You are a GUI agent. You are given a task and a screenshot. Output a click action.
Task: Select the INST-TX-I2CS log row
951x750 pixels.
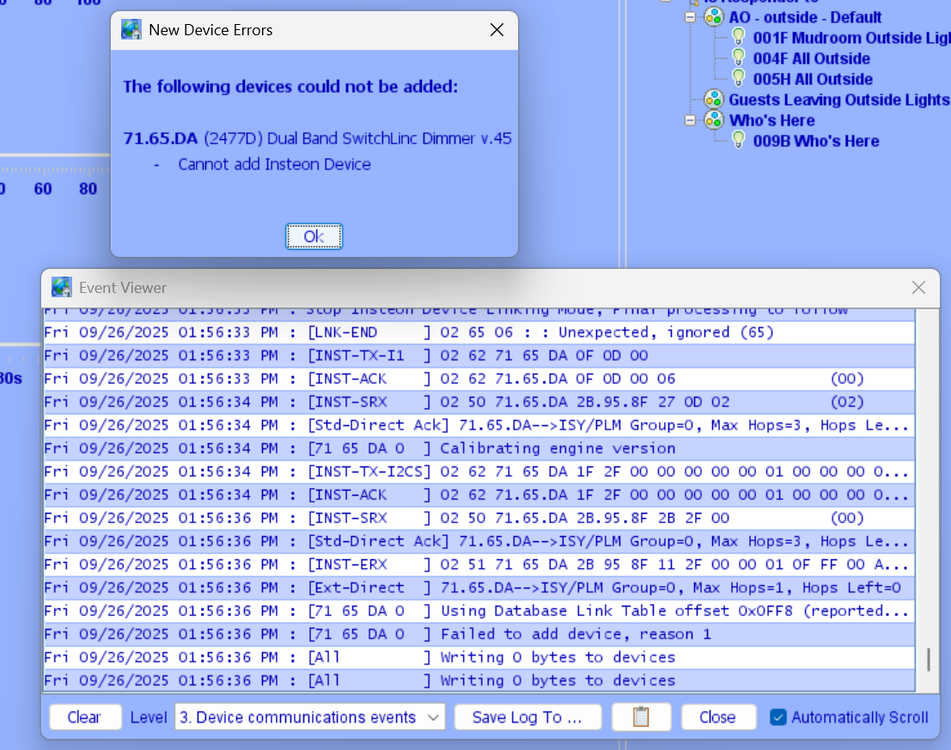479,472
